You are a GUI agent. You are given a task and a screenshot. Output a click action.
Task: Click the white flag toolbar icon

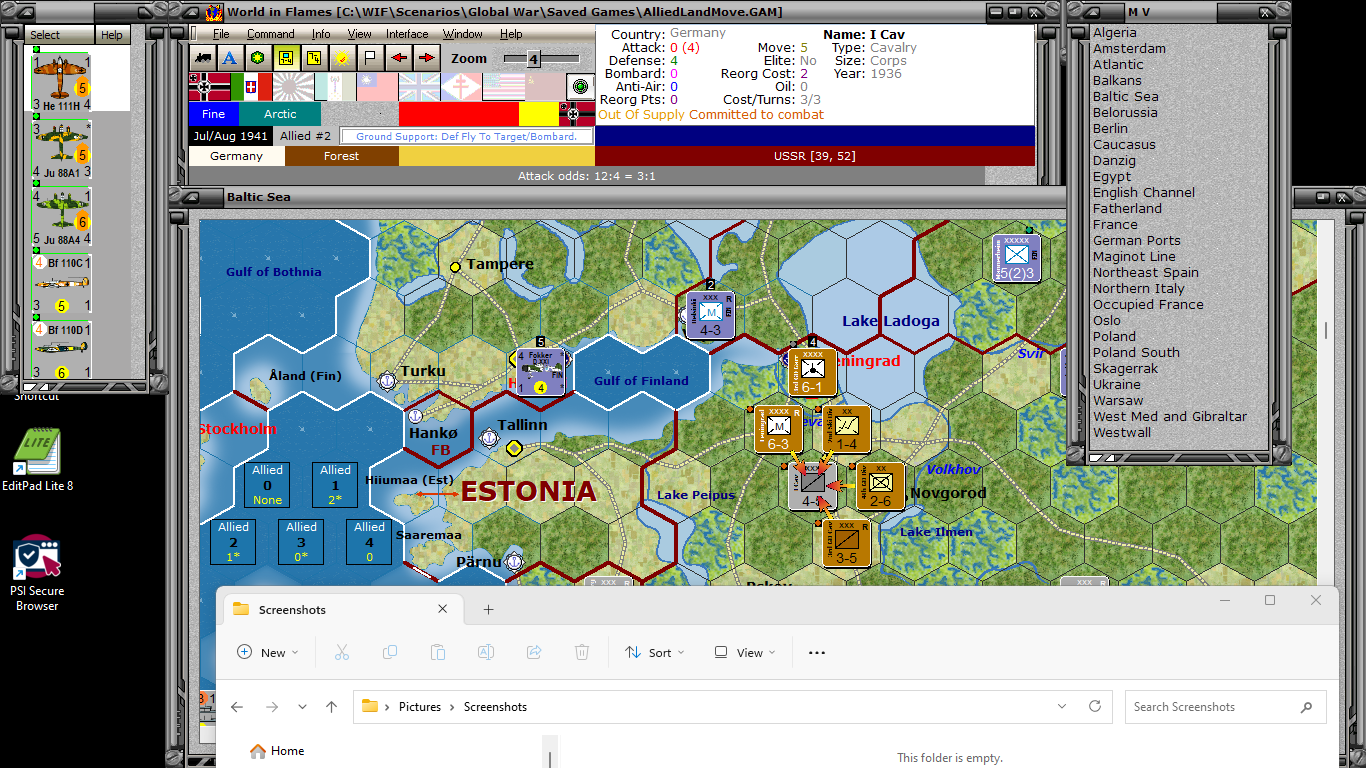(x=369, y=58)
